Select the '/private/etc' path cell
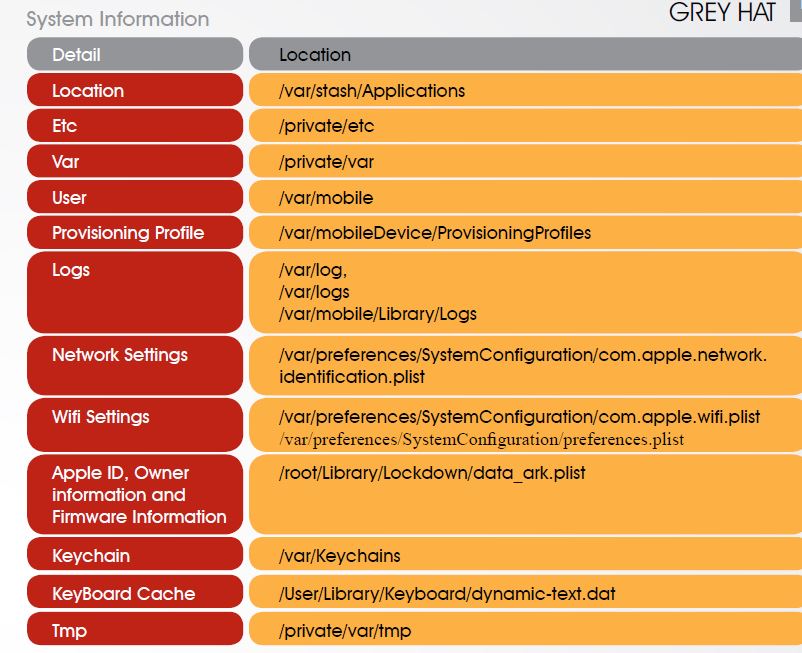Image resolution: width=802 pixels, height=653 pixels. click(525, 126)
